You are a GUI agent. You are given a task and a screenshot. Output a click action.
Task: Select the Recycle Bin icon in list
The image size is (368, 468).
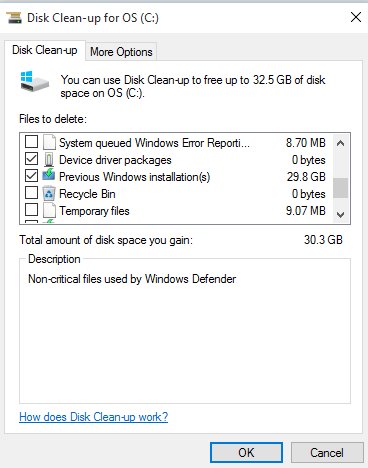coord(49,193)
